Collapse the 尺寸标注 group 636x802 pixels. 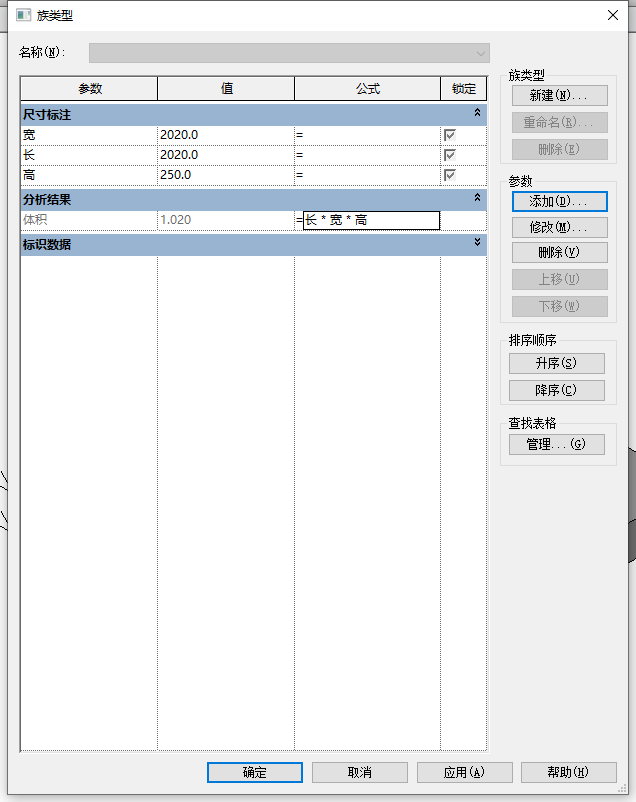(477, 113)
